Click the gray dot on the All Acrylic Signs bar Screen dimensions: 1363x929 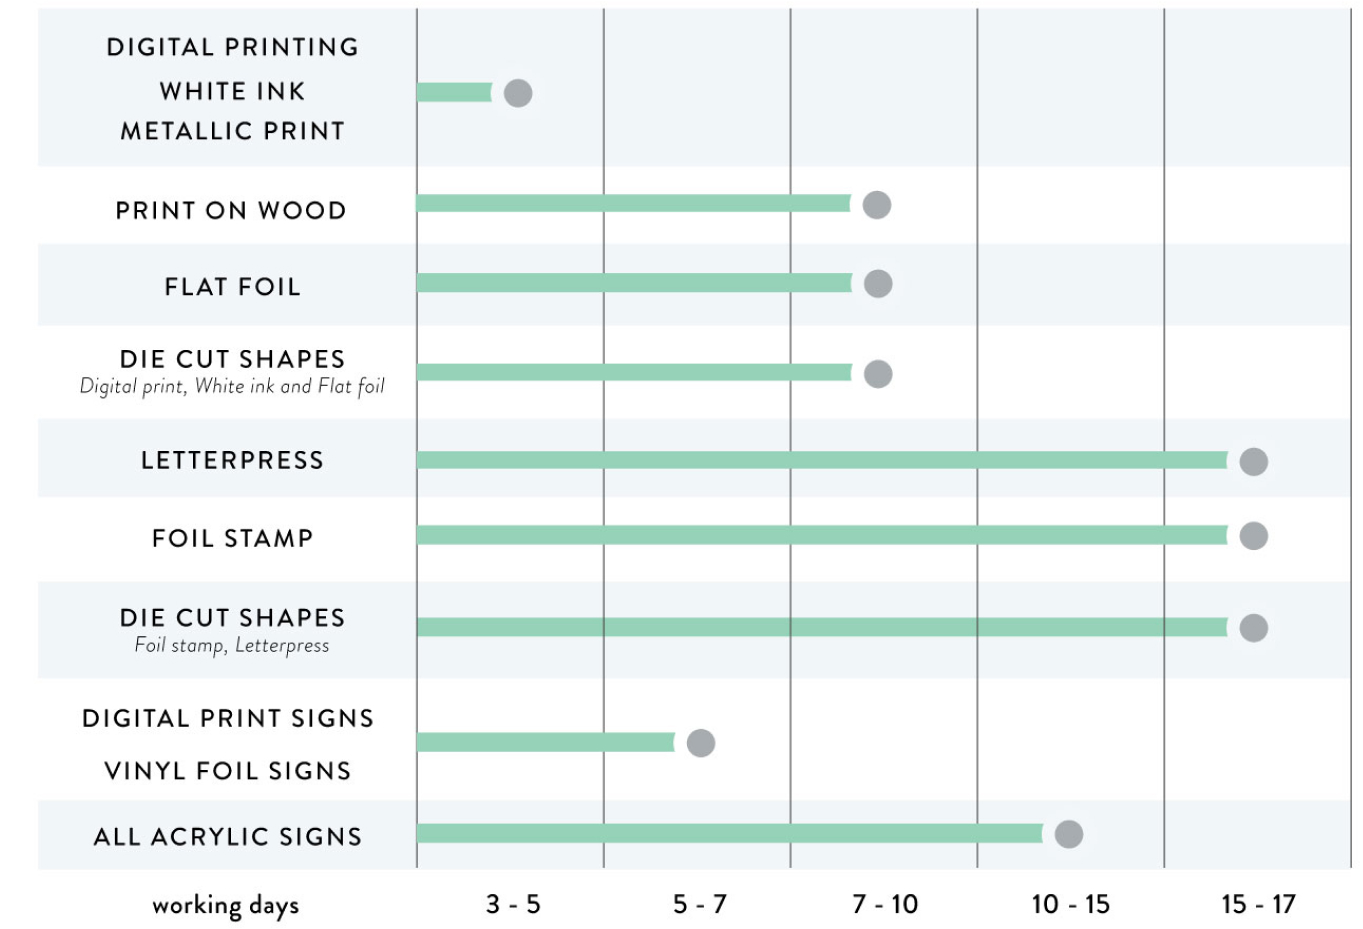pyautogui.click(x=1068, y=834)
